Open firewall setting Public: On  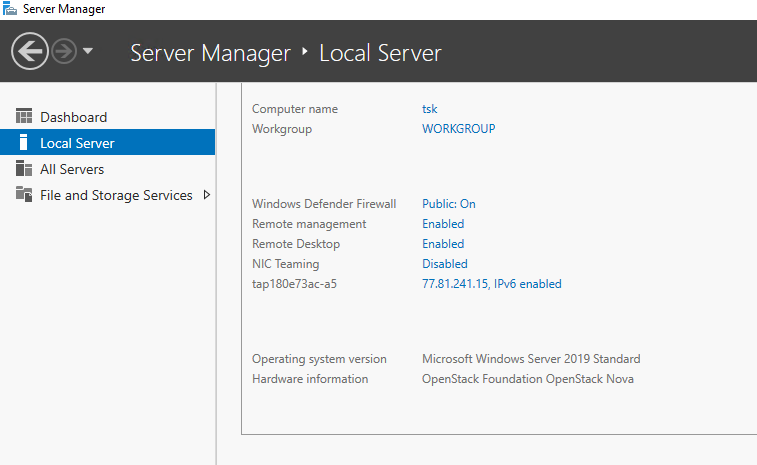pos(449,204)
